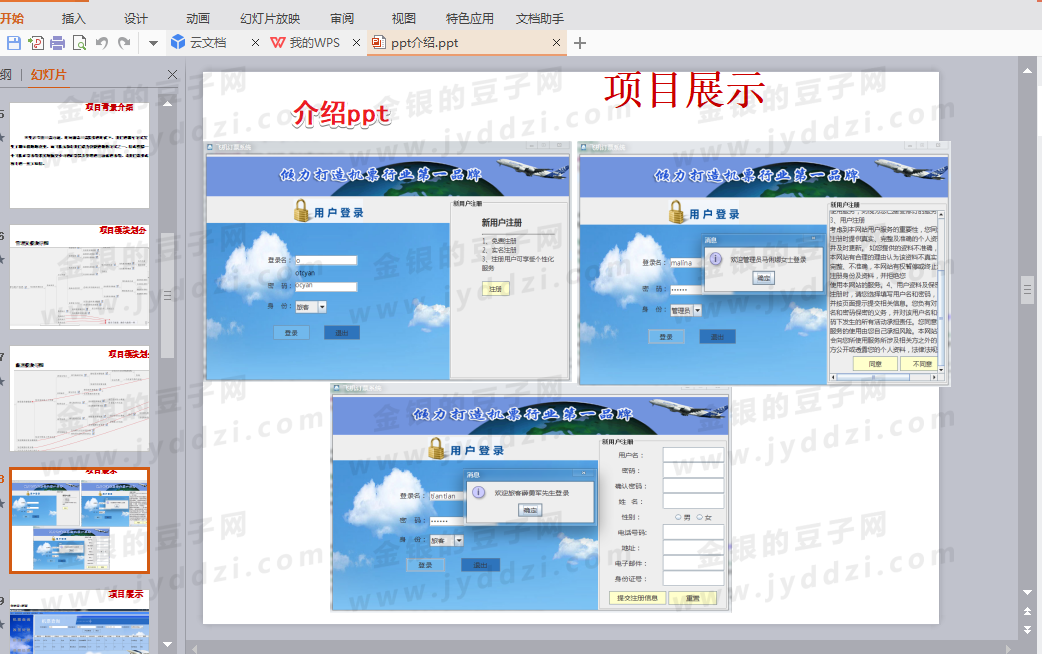
Task: Click 用户名 field in registration form
Action: point(692,455)
